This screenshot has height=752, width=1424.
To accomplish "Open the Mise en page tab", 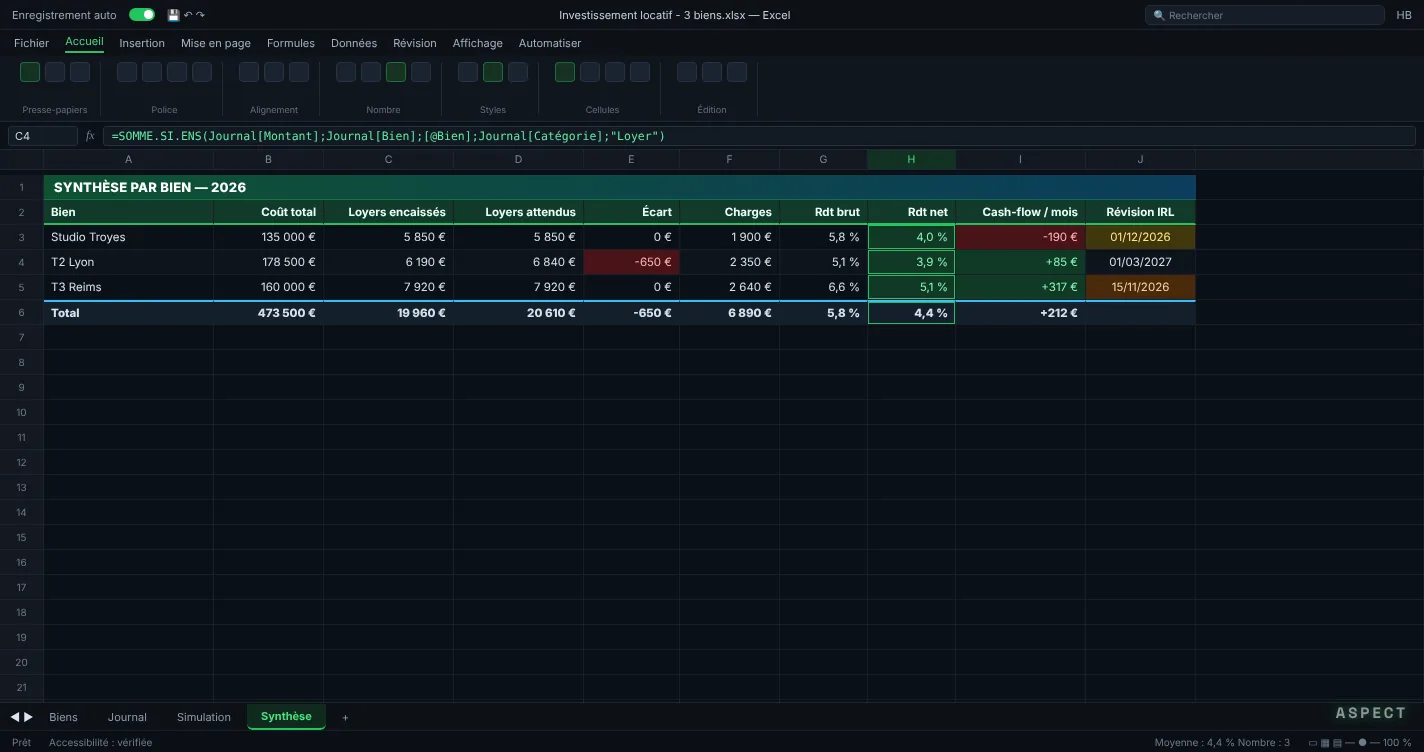I will coord(216,43).
